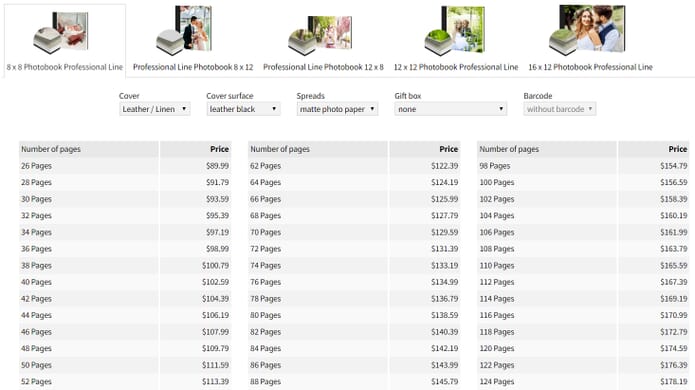The height and width of the screenshot is (390, 695).
Task: Open the 12 x 12 Photobook Professional Line tab
Action: (456, 67)
